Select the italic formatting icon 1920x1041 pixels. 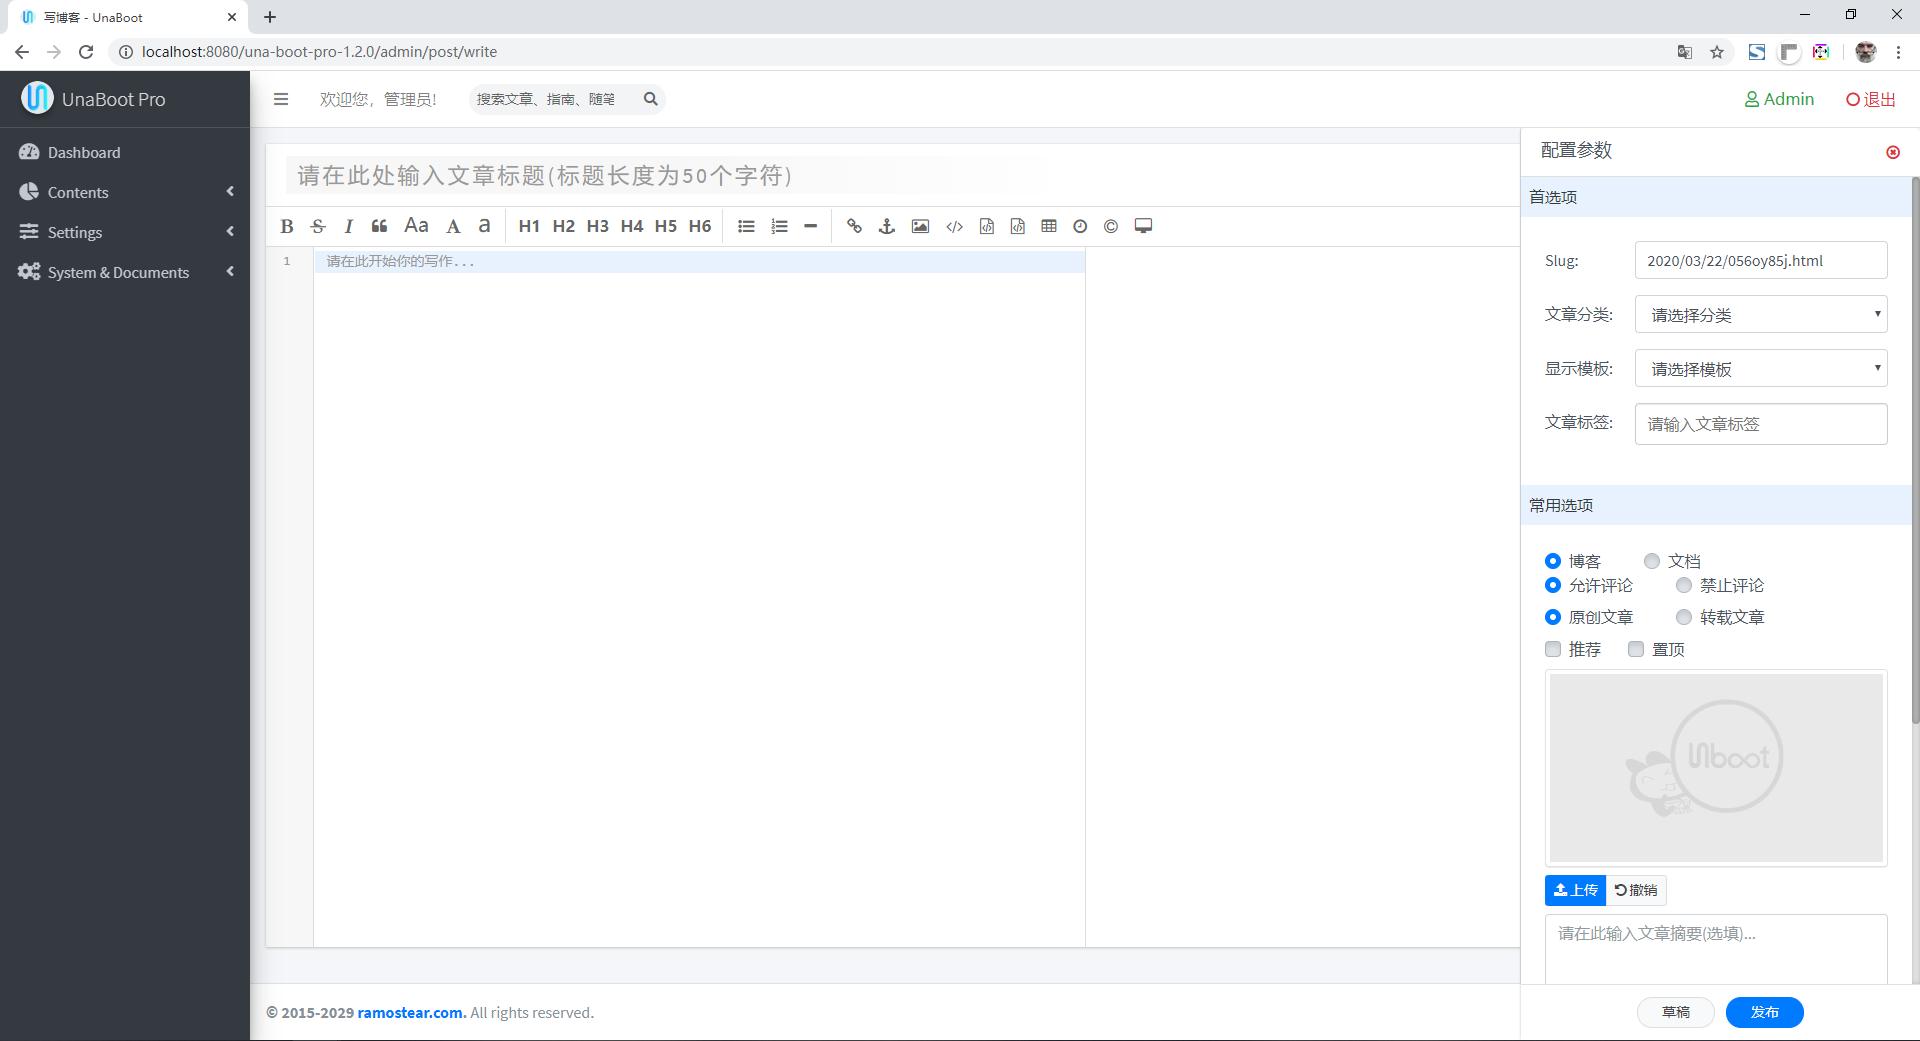pyautogui.click(x=348, y=226)
